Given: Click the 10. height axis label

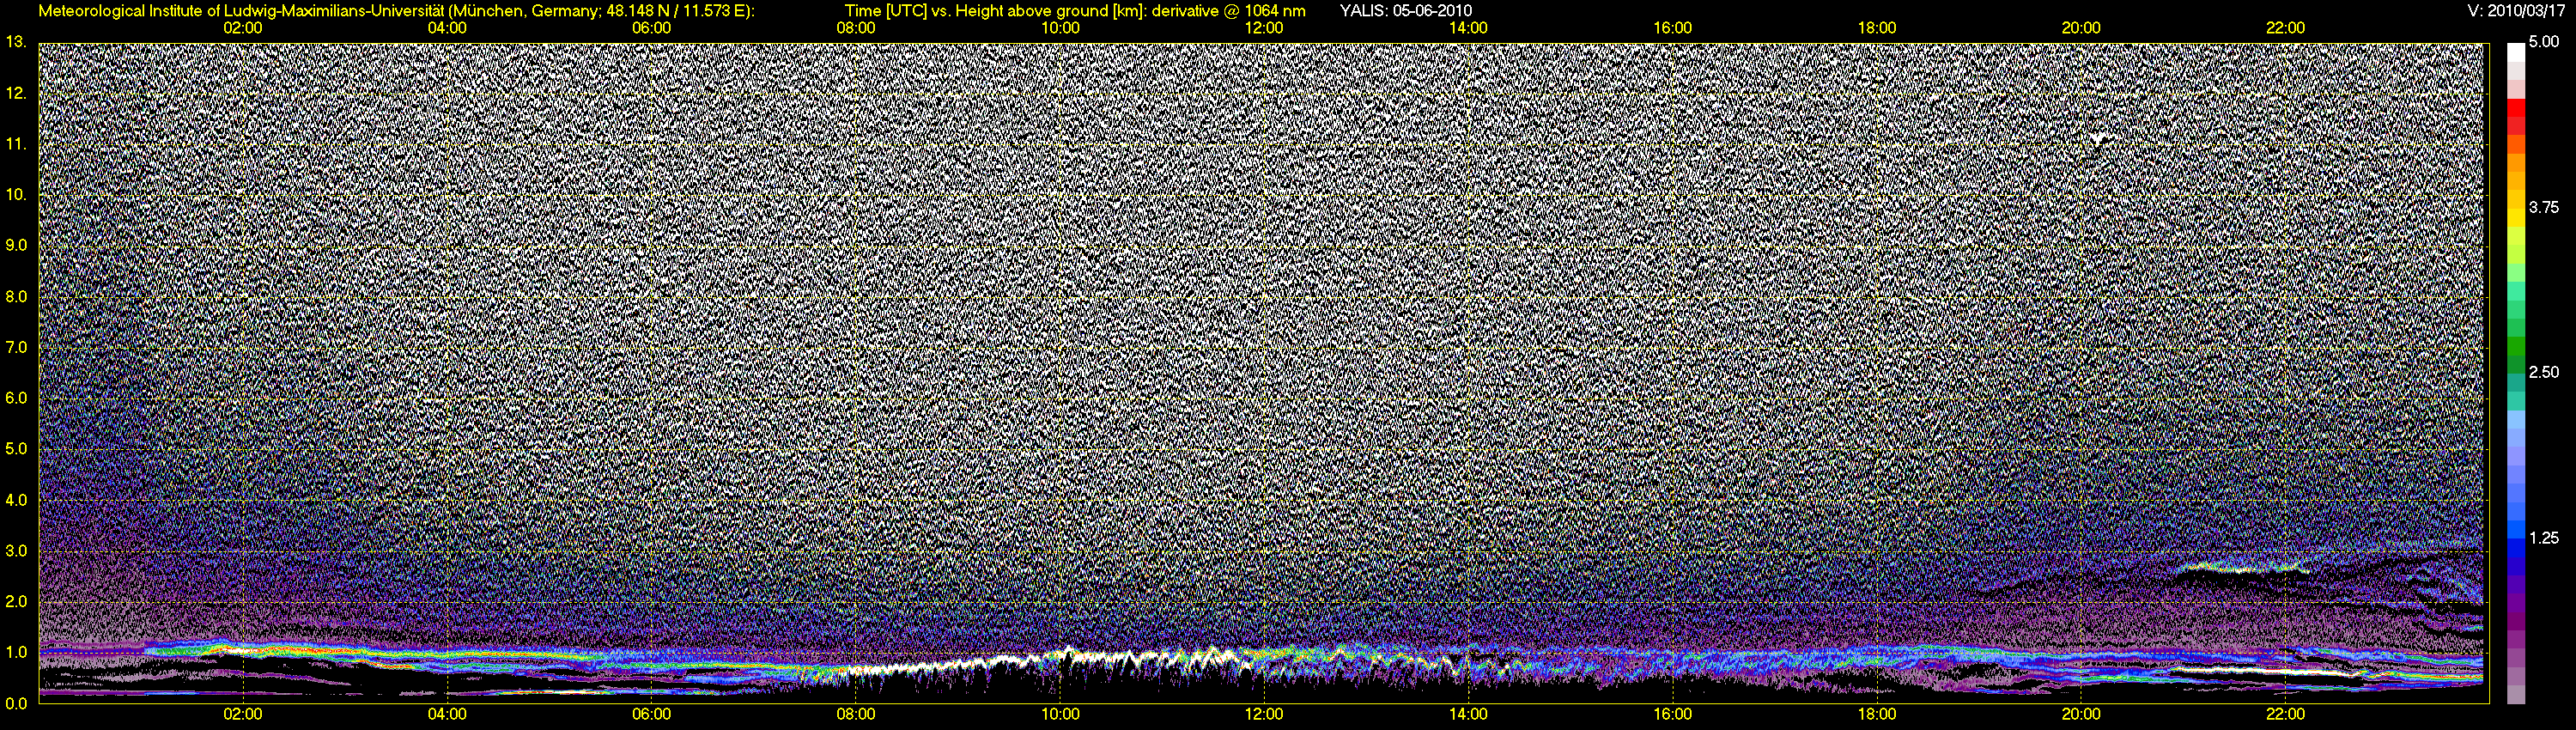Looking at the screenshot, I should coord(15,194).
